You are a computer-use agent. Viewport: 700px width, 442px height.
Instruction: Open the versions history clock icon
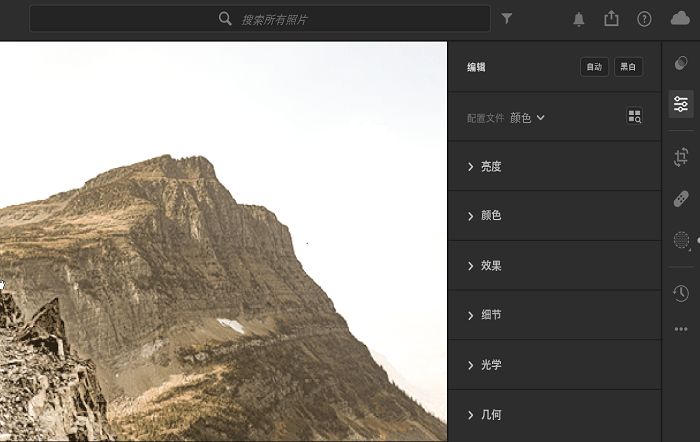pyautogui.click(x=681, y=293)
